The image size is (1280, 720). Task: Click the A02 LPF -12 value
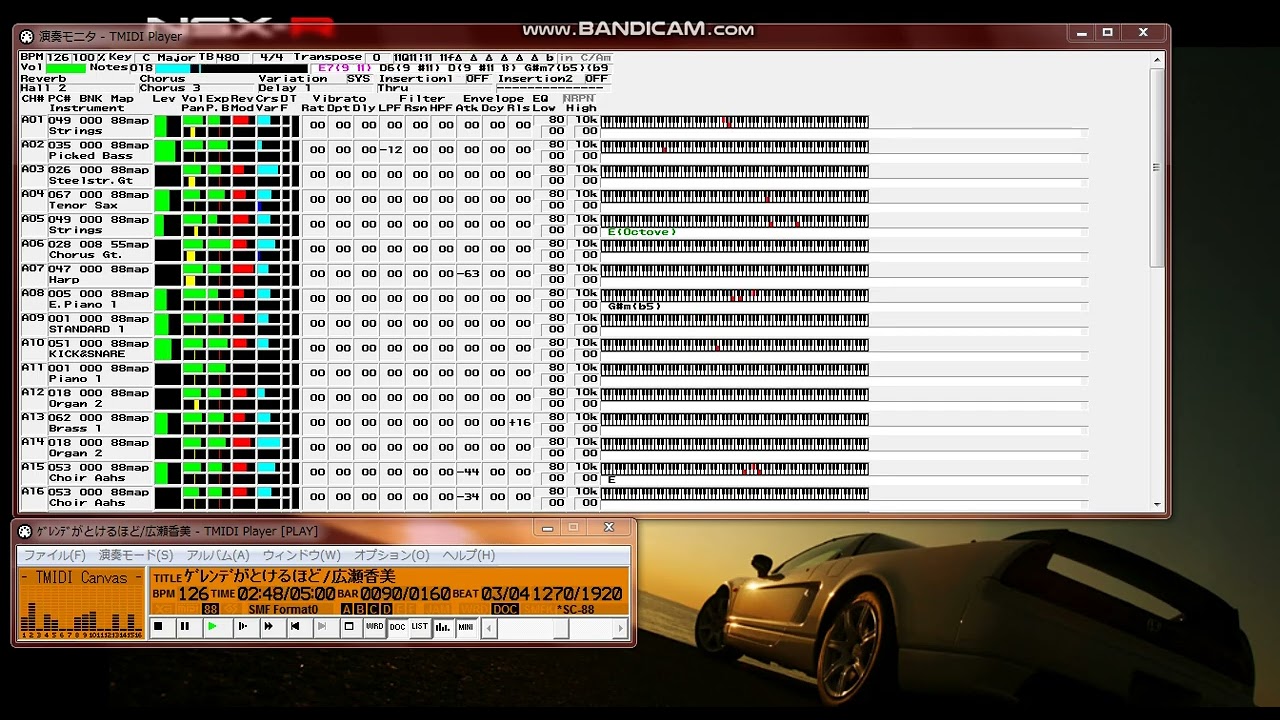point(391,150)
